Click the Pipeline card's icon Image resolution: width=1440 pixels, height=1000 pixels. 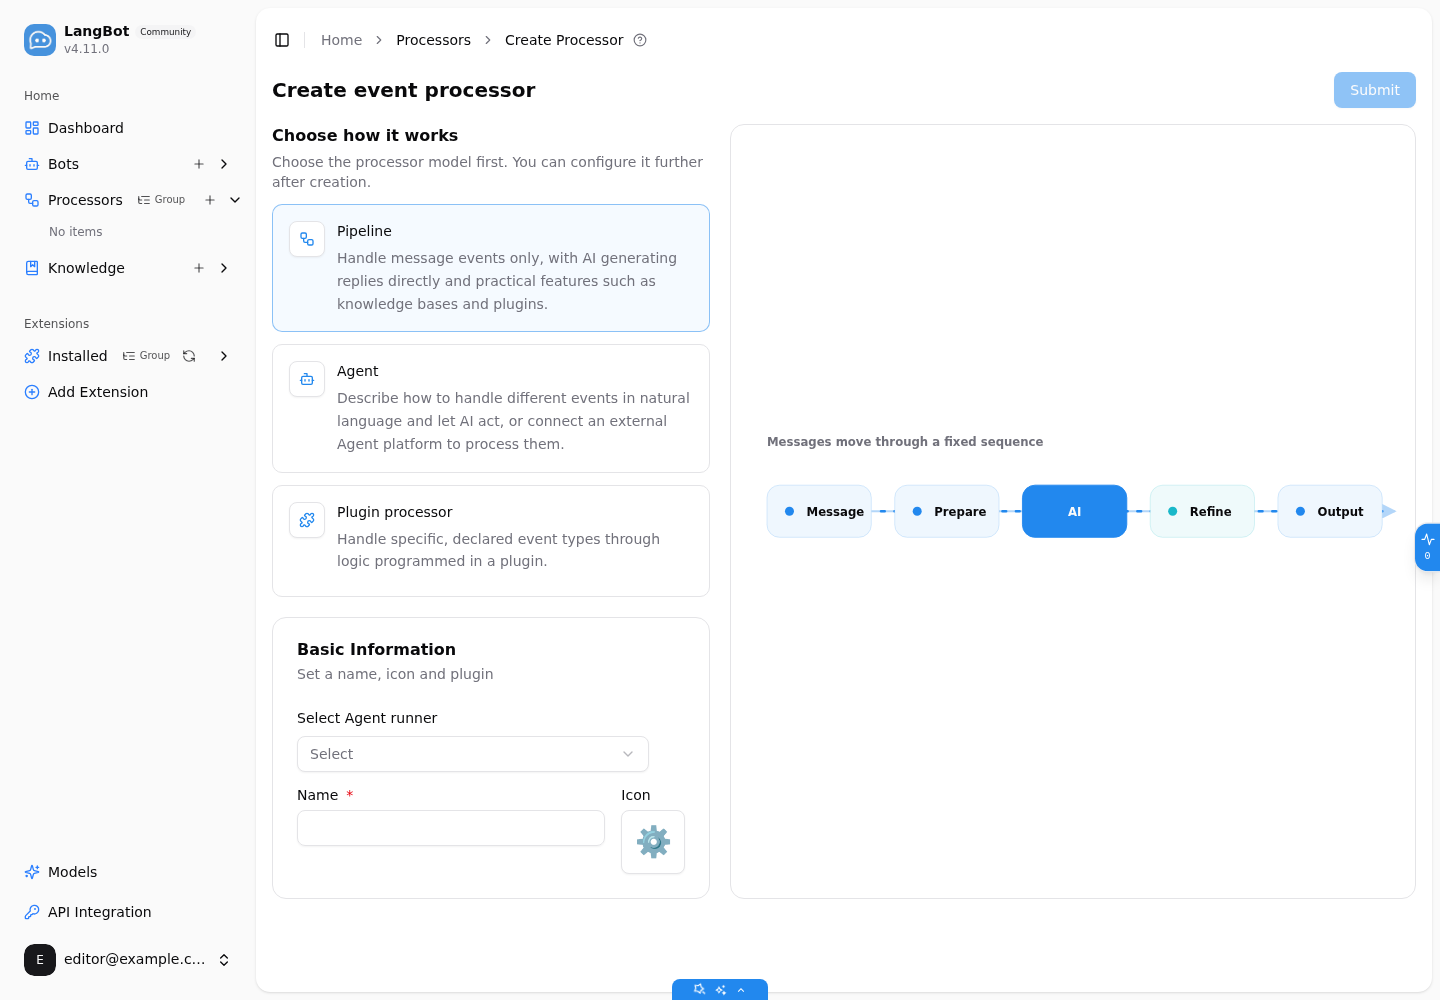coord(307,239)
